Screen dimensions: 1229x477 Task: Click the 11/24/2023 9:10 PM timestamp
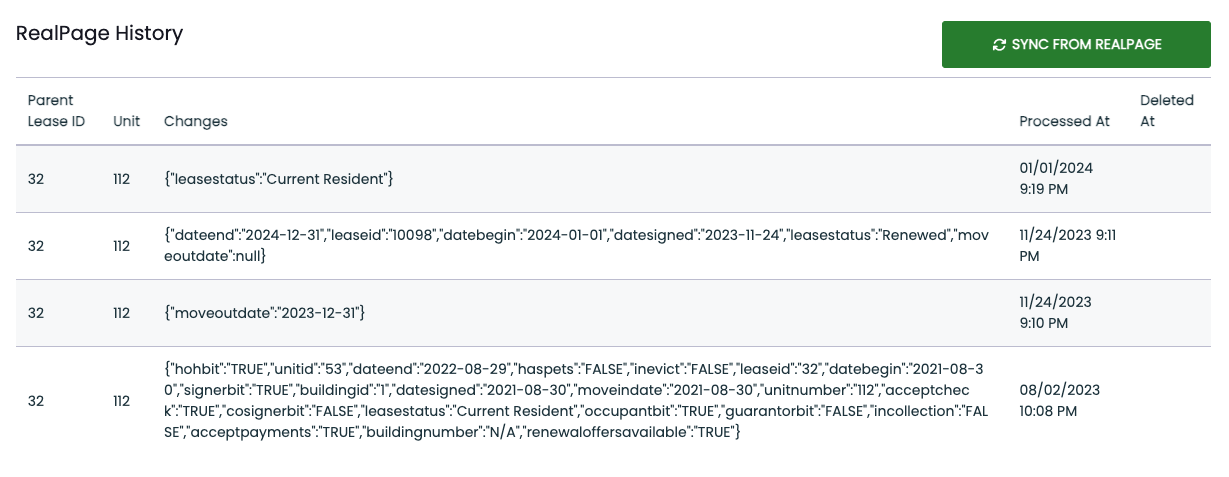point(1056,313)
